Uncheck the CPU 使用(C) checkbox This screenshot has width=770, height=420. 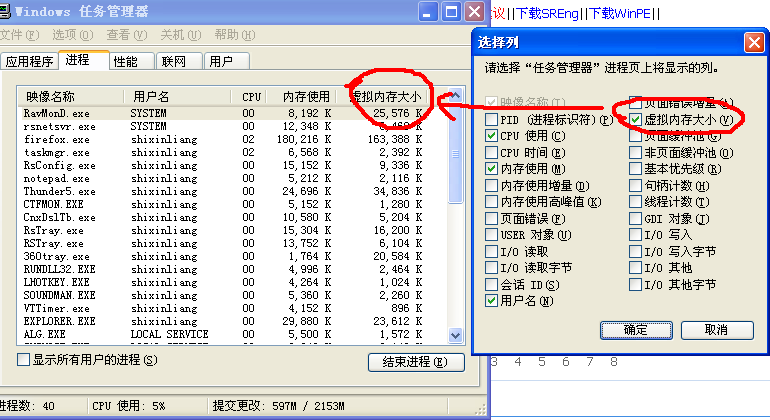pyautogui.click(x=491, y=136)
